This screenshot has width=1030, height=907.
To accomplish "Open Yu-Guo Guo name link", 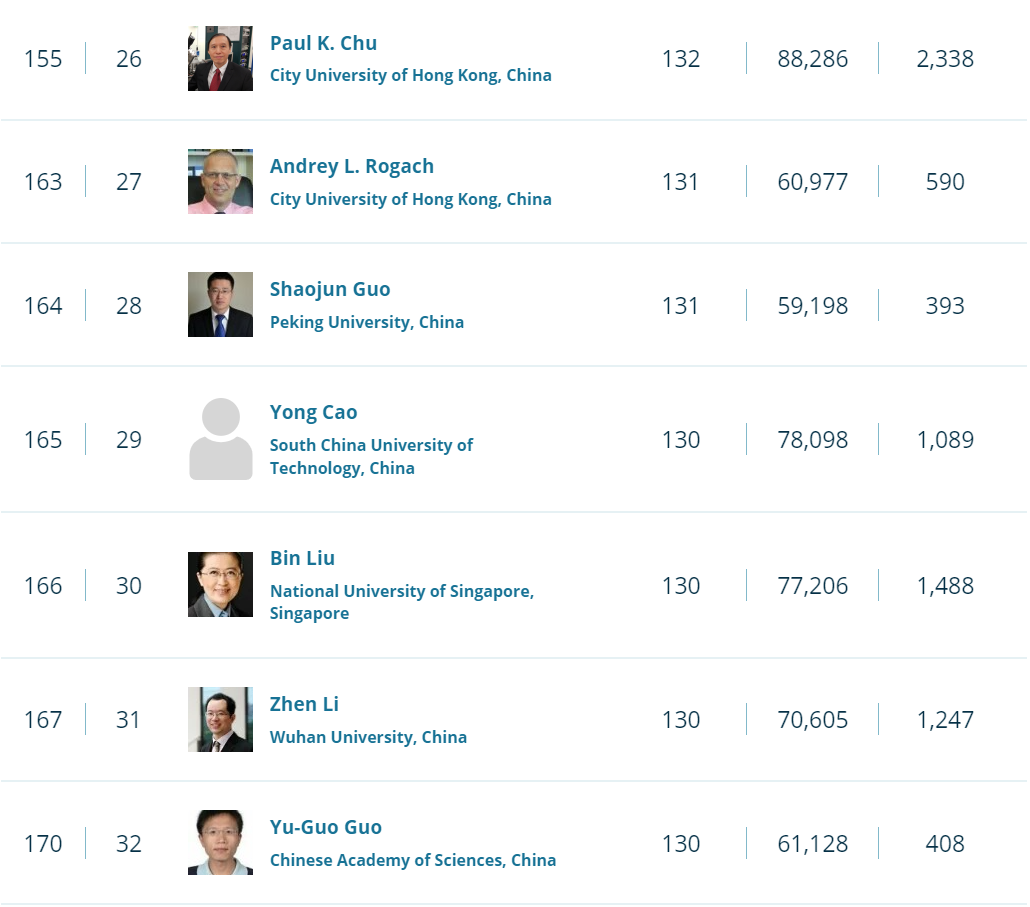I will click(326, 827).
